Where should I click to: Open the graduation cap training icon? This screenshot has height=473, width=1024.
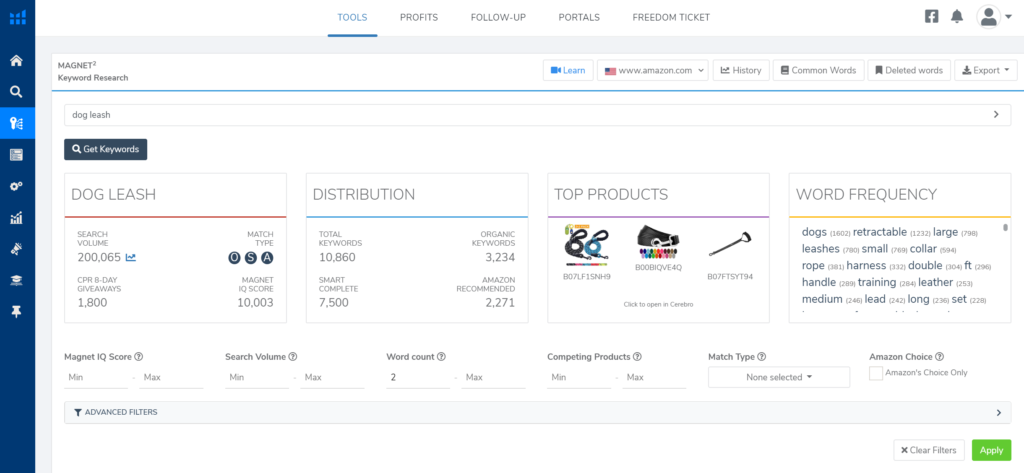(17, 280)
